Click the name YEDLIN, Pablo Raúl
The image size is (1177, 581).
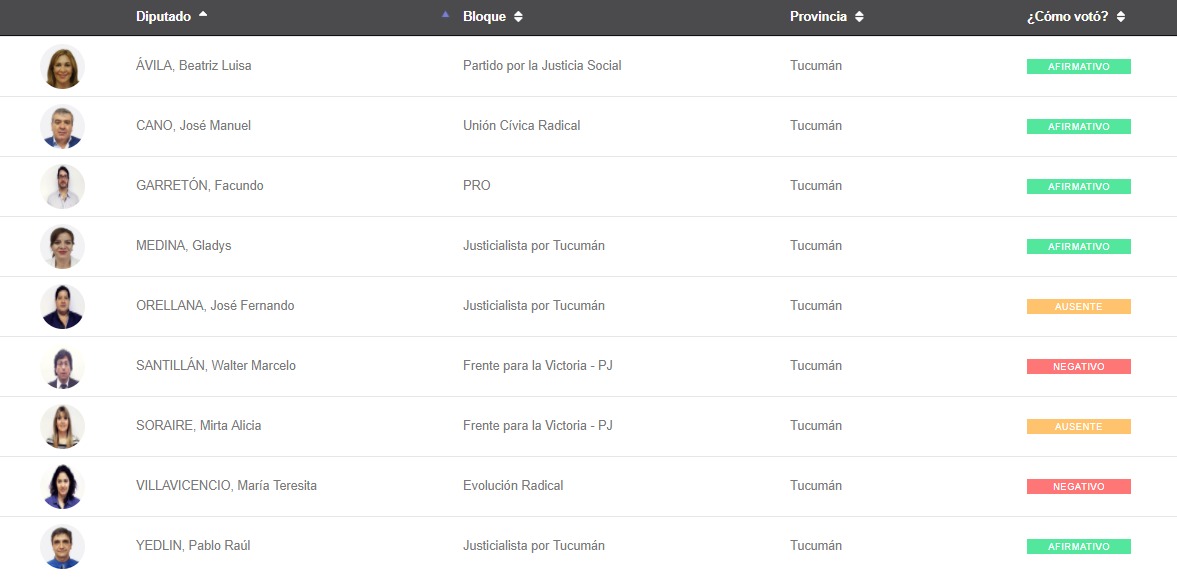(x=193, y=546)
